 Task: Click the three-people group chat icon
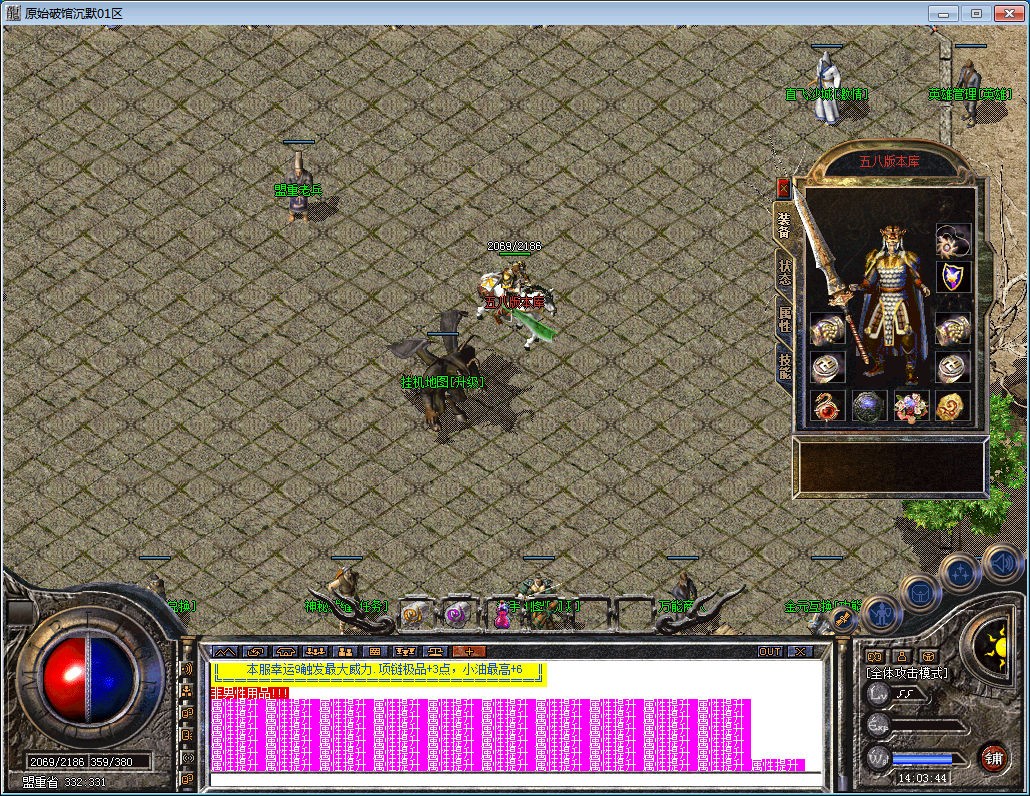click(x=315, y=652)
